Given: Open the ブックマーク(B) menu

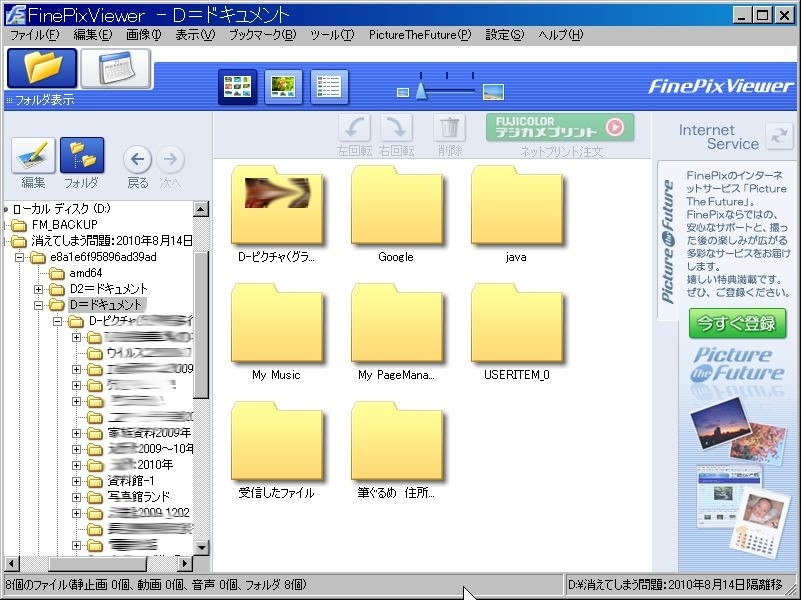Looking at the screenshot, I should [262, 35].
